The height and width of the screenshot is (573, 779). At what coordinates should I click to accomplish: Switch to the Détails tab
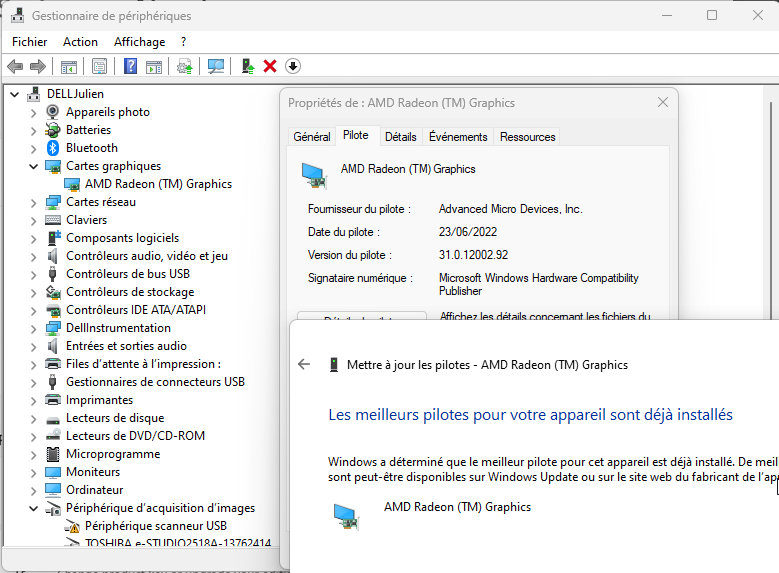tap(400, 137)
